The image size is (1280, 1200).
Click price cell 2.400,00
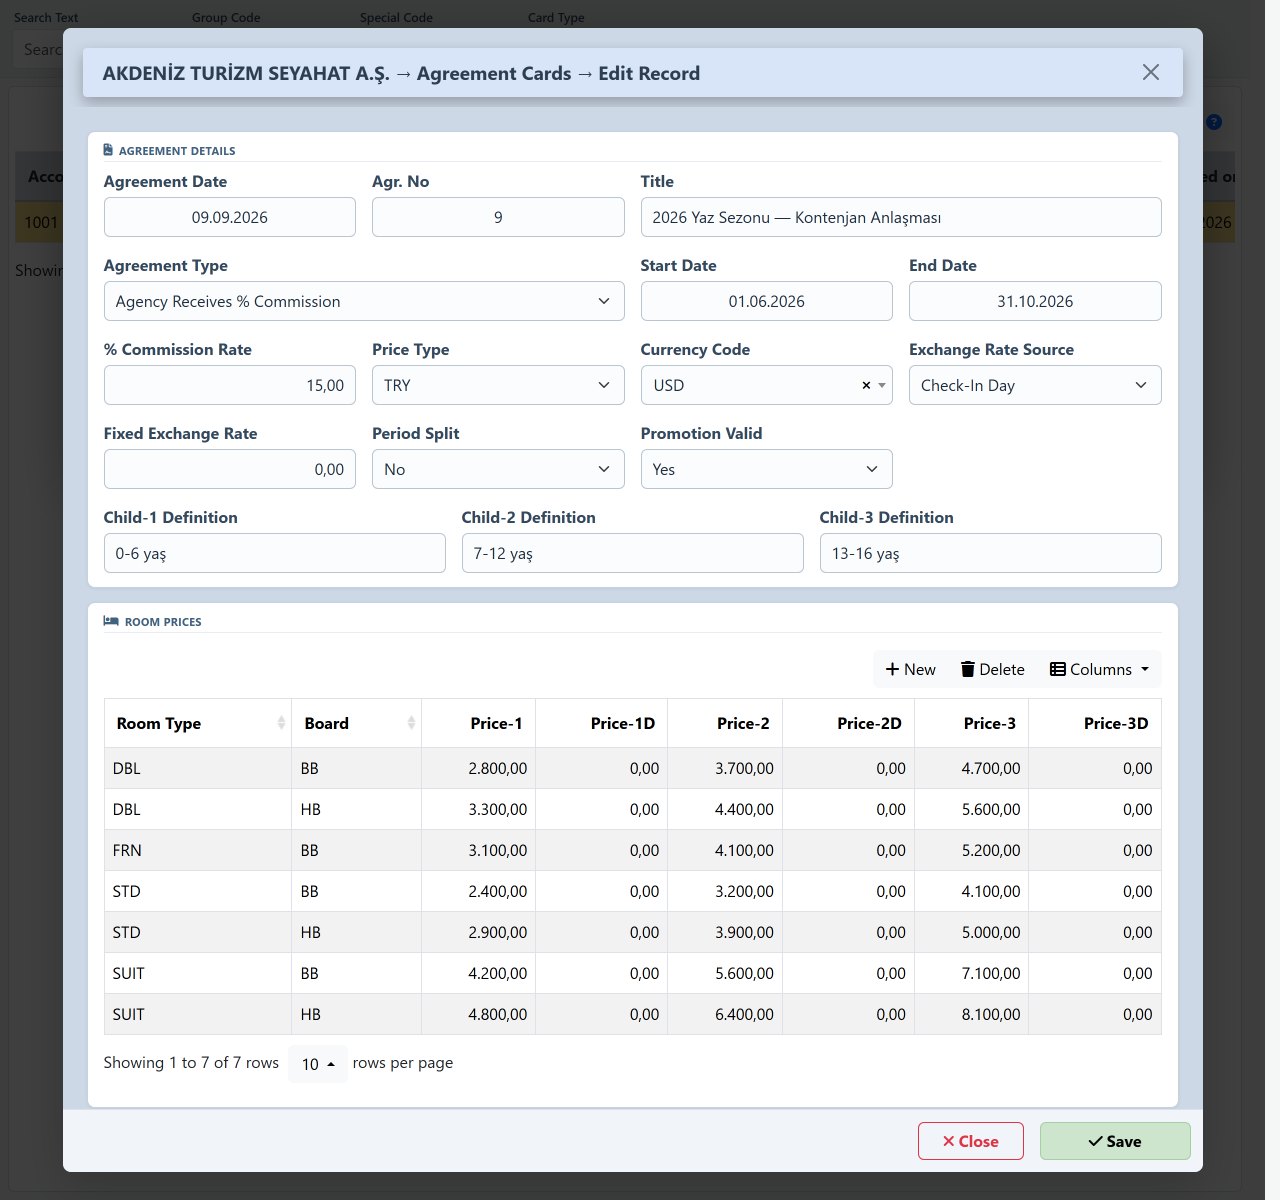(x=479, y=891)
